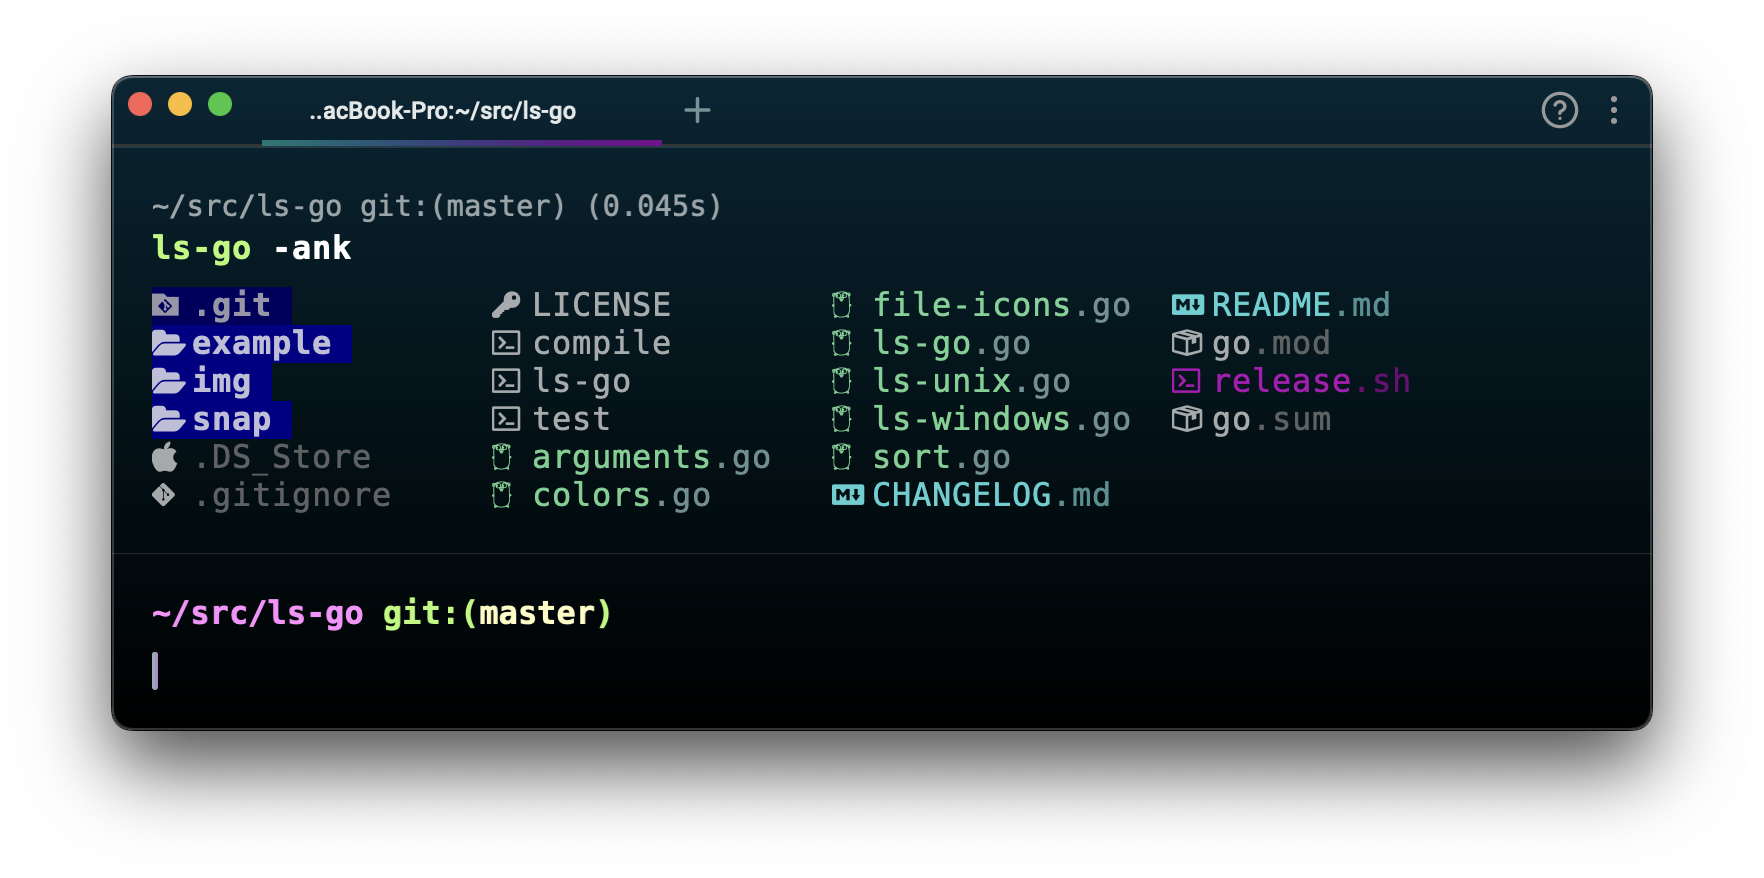Click the markdown icon beside README.md

1188,305
